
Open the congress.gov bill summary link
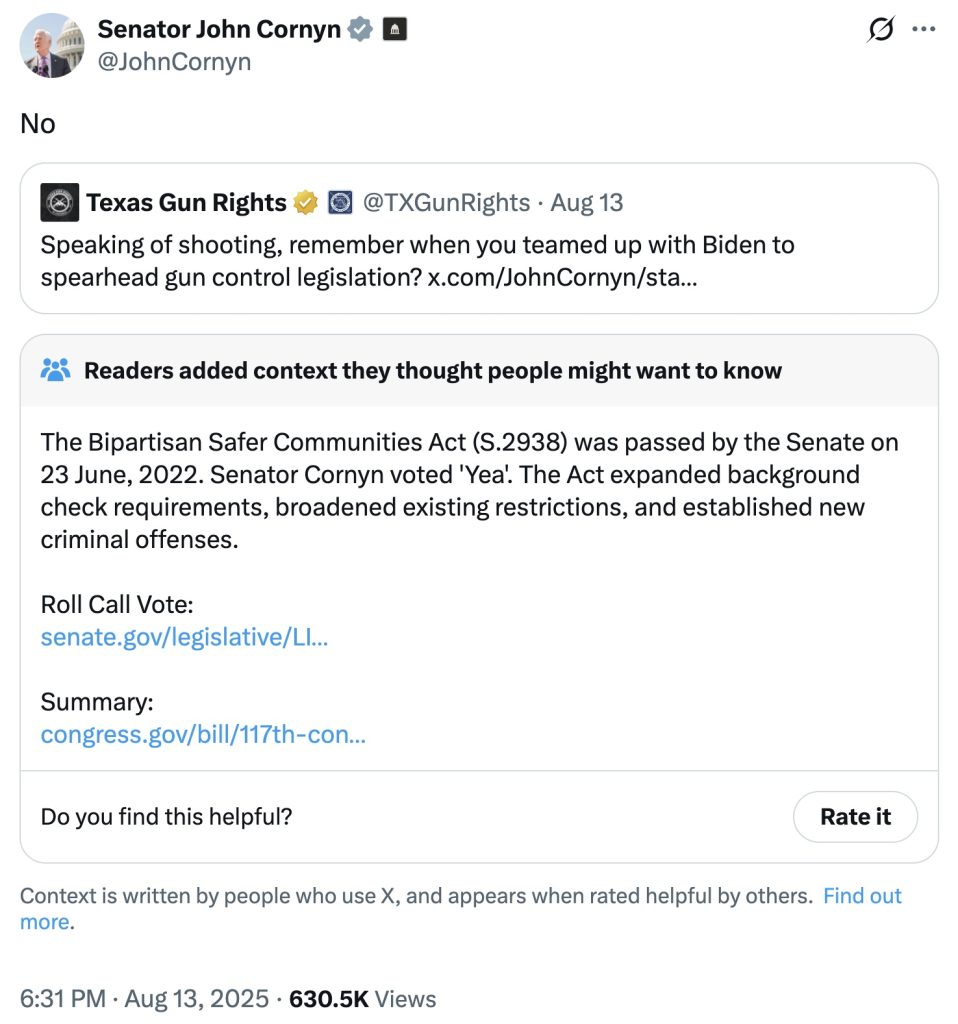click(203, 735)
